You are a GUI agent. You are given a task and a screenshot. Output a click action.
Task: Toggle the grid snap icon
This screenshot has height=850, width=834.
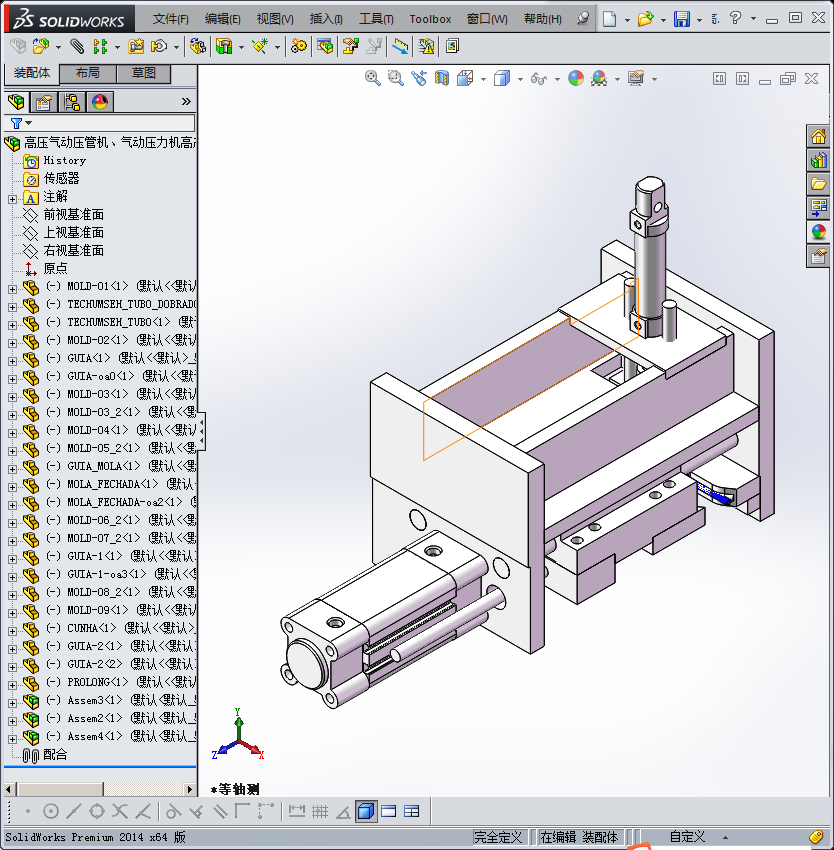point(319,811)
